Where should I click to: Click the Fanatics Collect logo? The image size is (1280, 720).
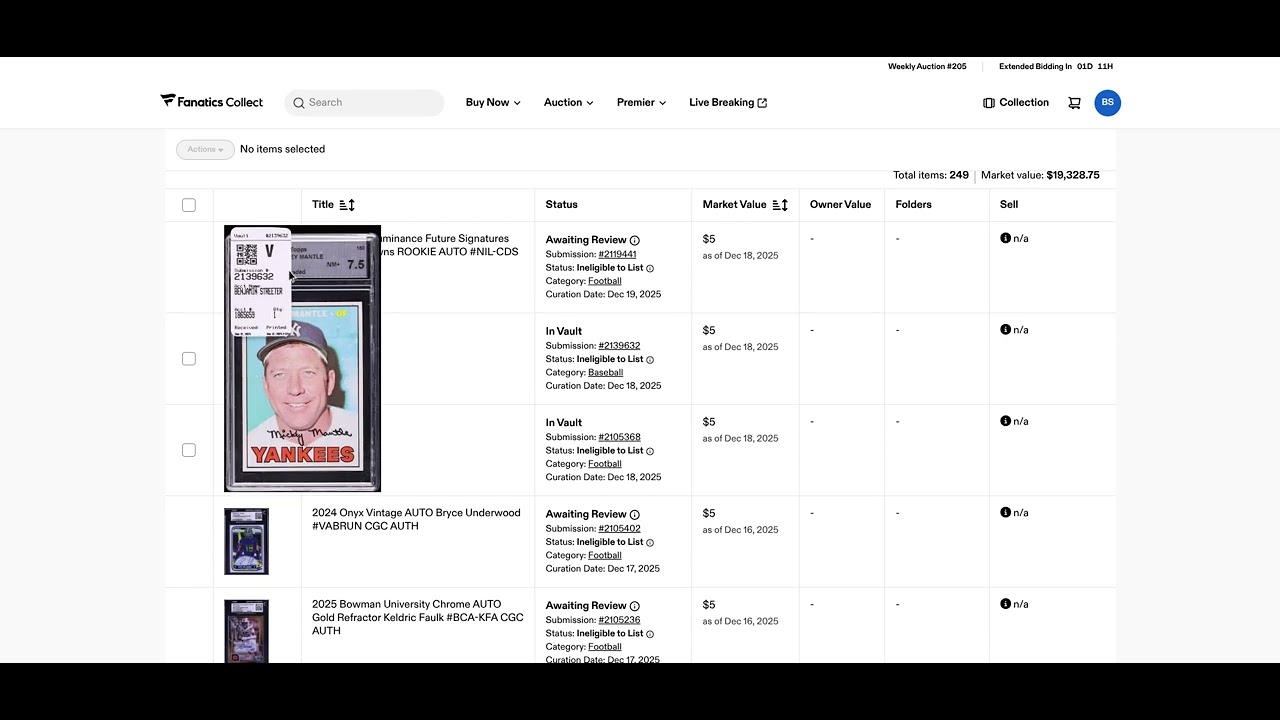pyautogui.click(x=212, y=102)
